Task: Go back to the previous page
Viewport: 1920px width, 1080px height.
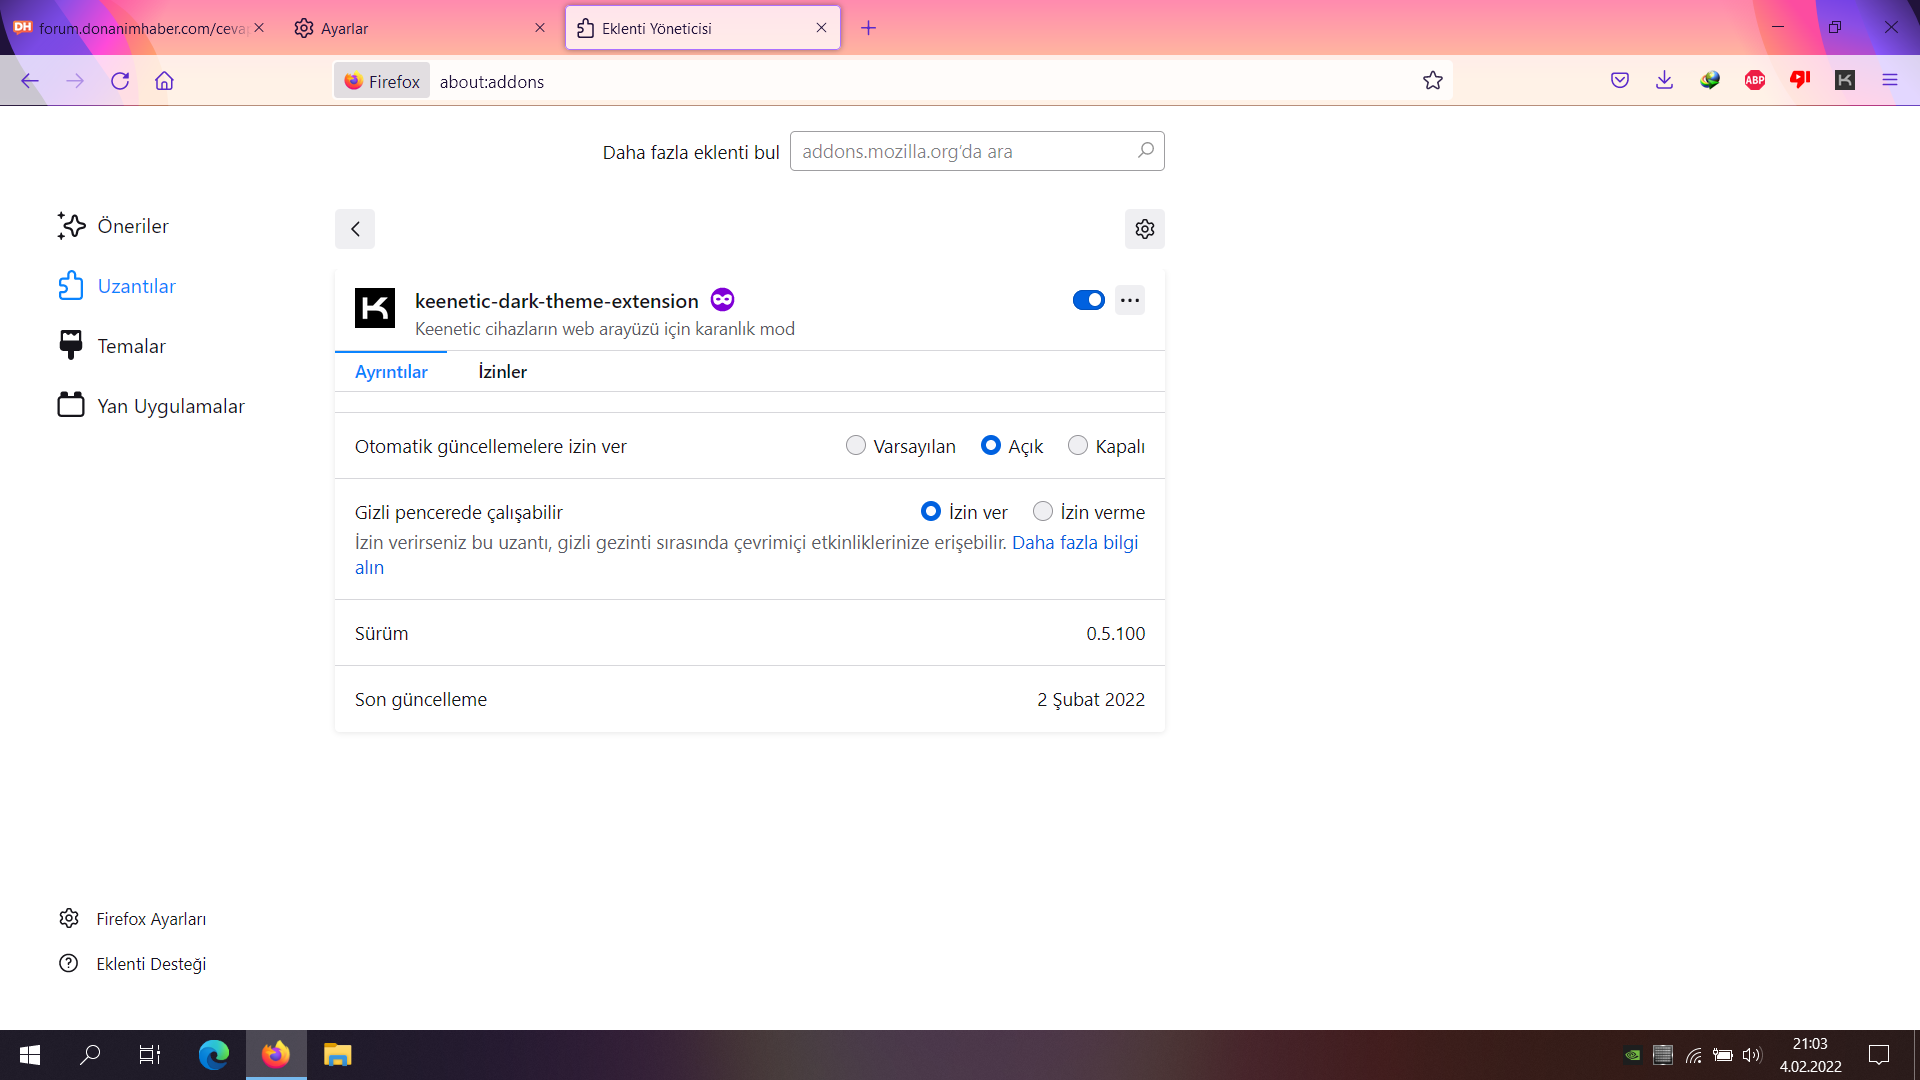Action: coord(30,81)
